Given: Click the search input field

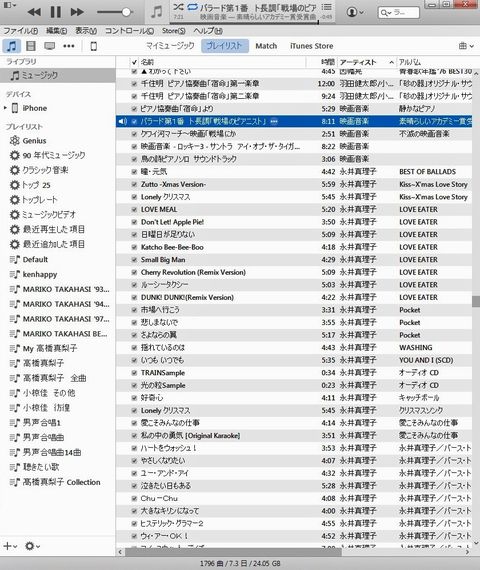Looking at the screenshot, I should 398,13.
